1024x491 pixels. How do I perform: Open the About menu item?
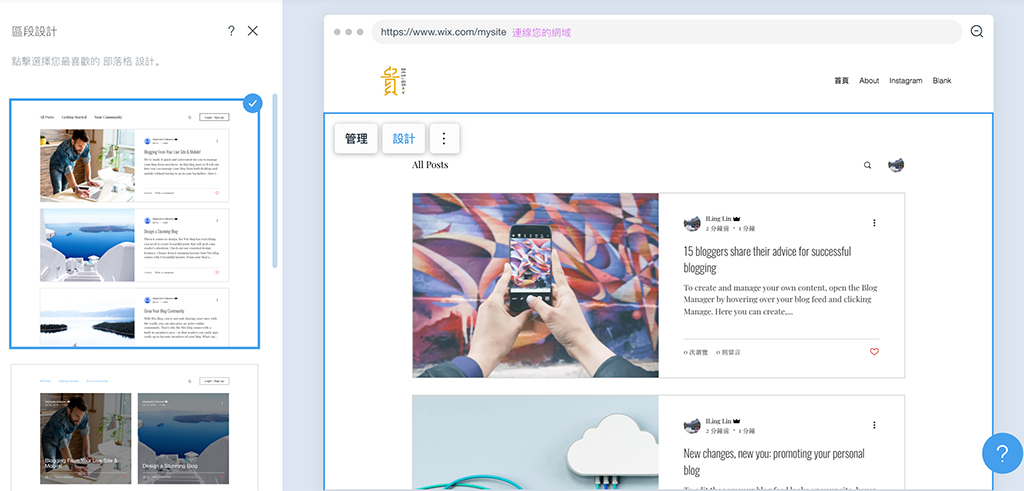tap(869, 81)
